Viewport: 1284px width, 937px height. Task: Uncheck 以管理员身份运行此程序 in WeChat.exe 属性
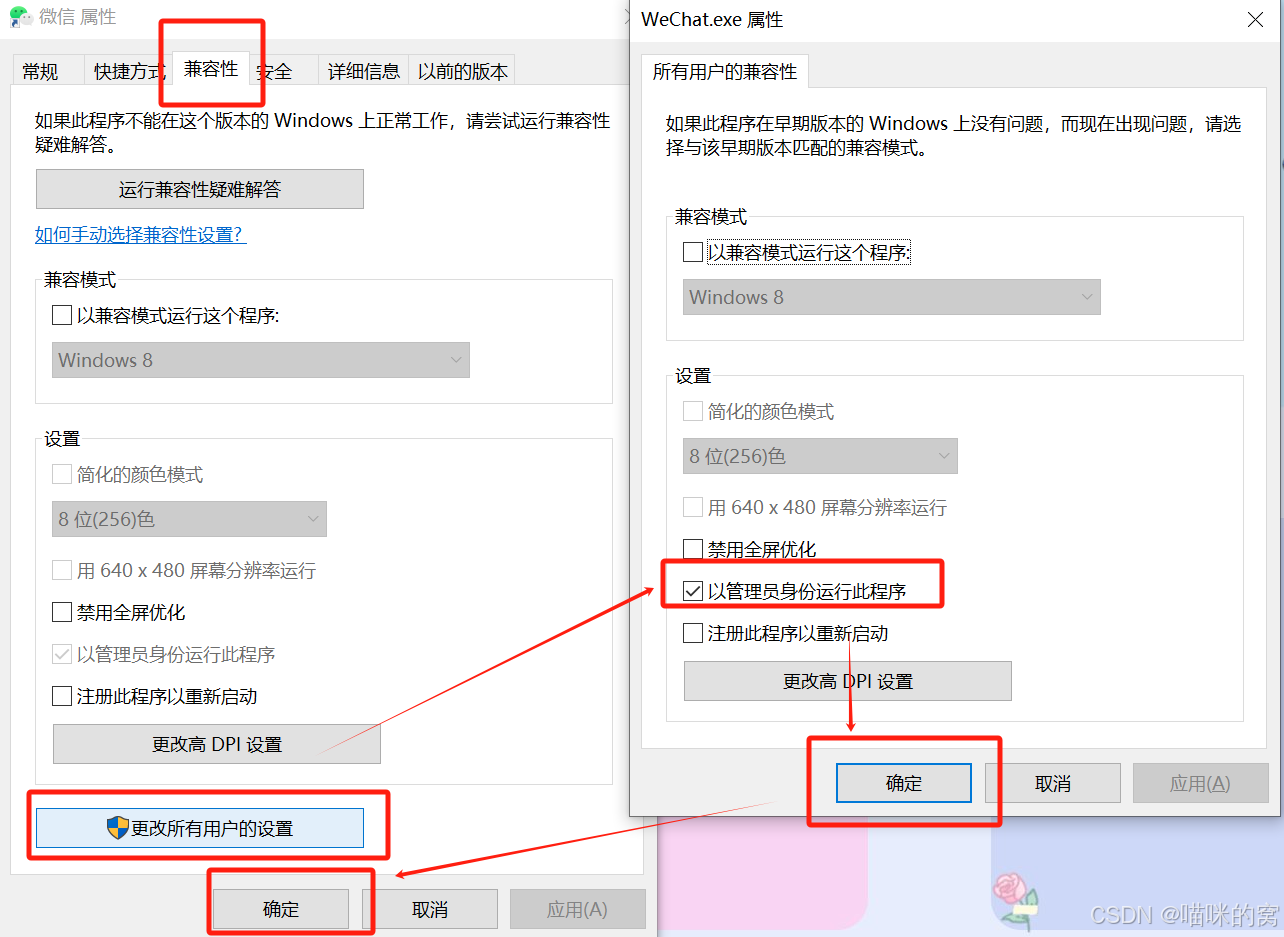pyautogui.click(x=693, y=592)
